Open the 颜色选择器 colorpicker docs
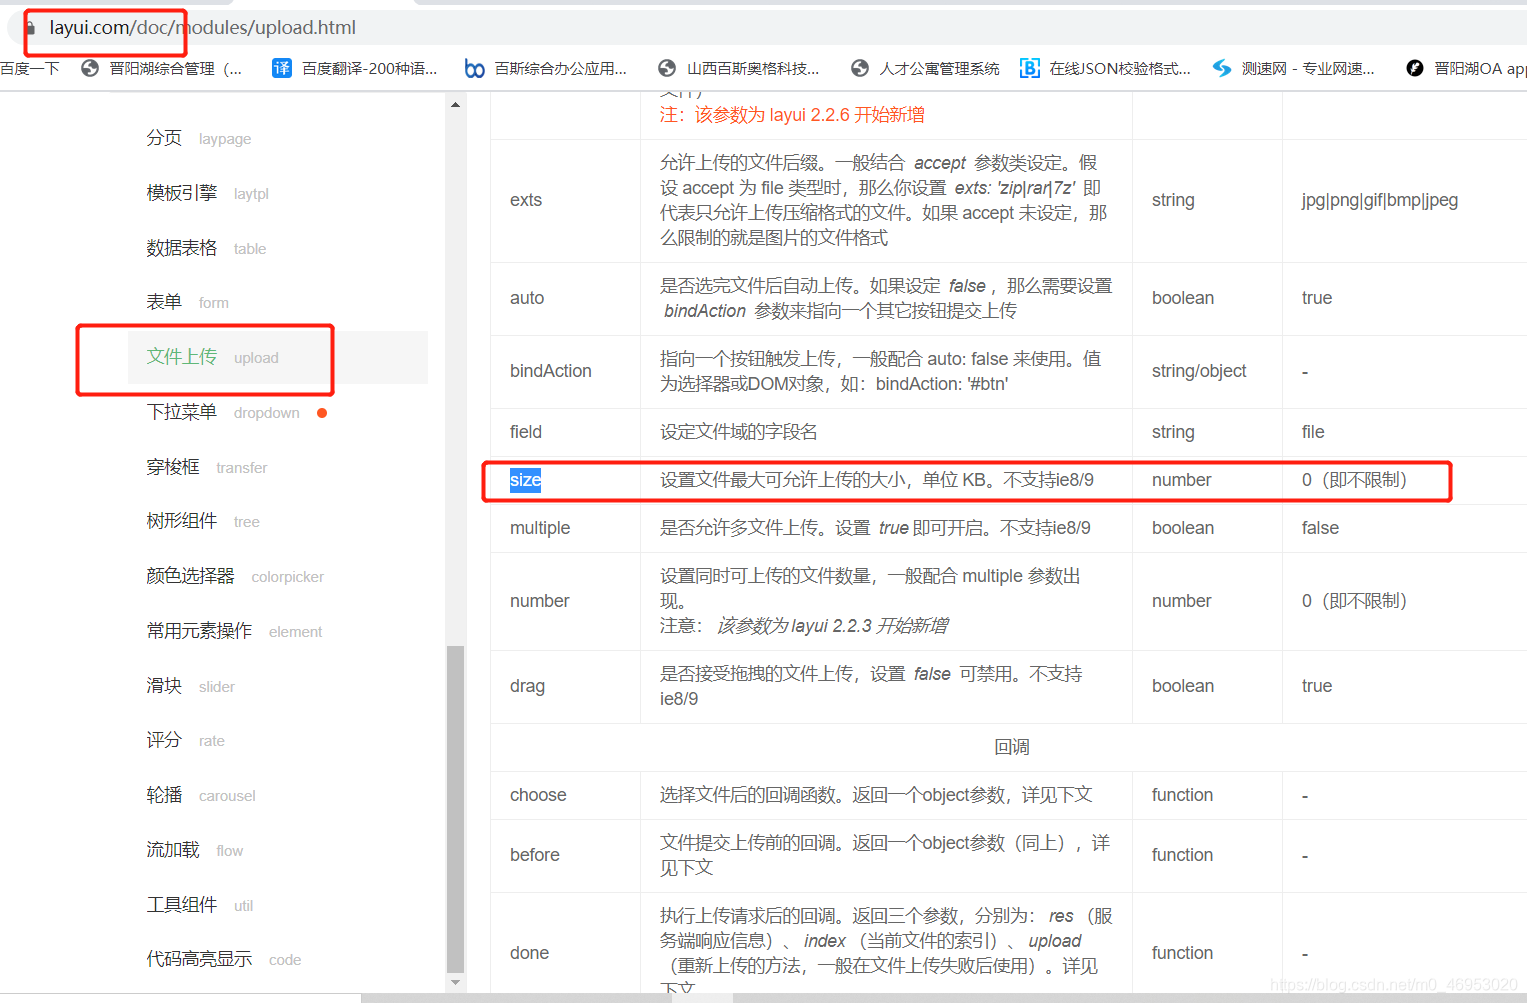Screen dimensions: 1527x1003 (x=192, y=576)
